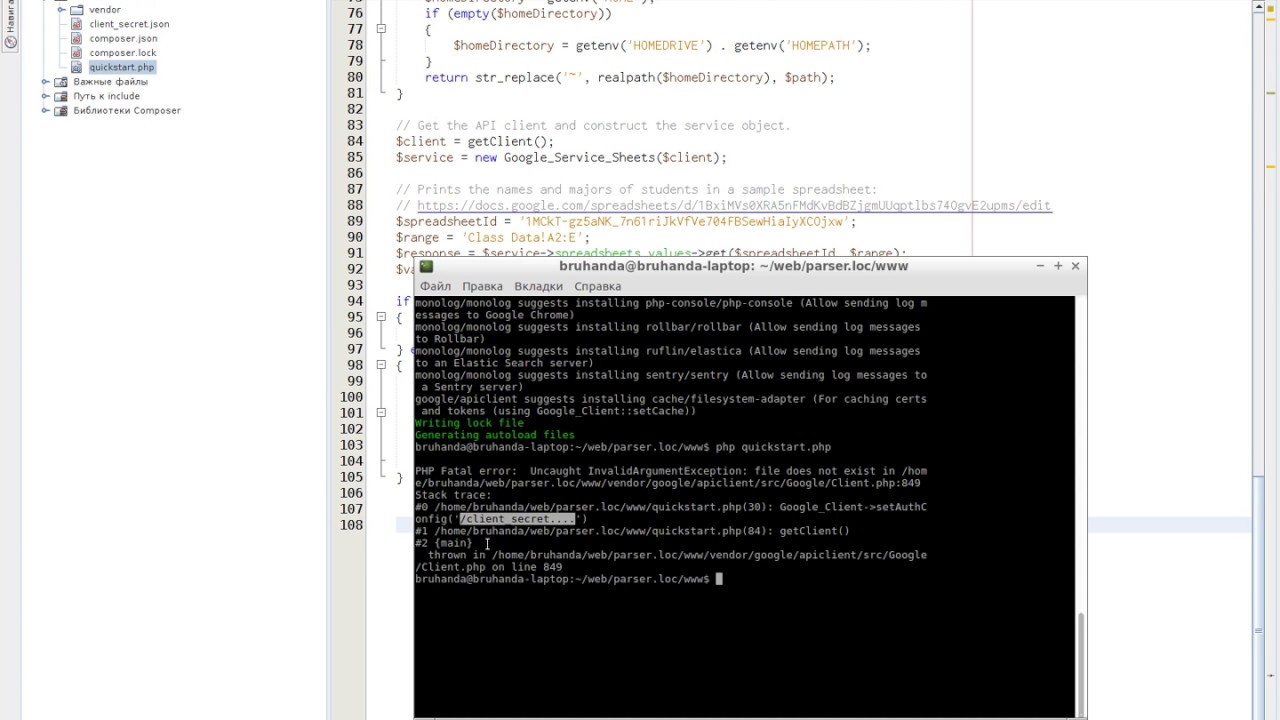
Task: Open the Файл menu in terminal
Action: point(435,286)
